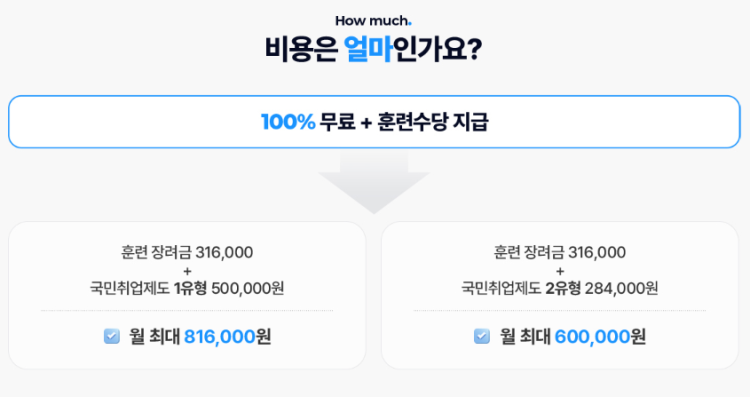This screenshot has width=750, height=397.
Task: Click the blue 100% text in banner
Action: pos(288,122)
